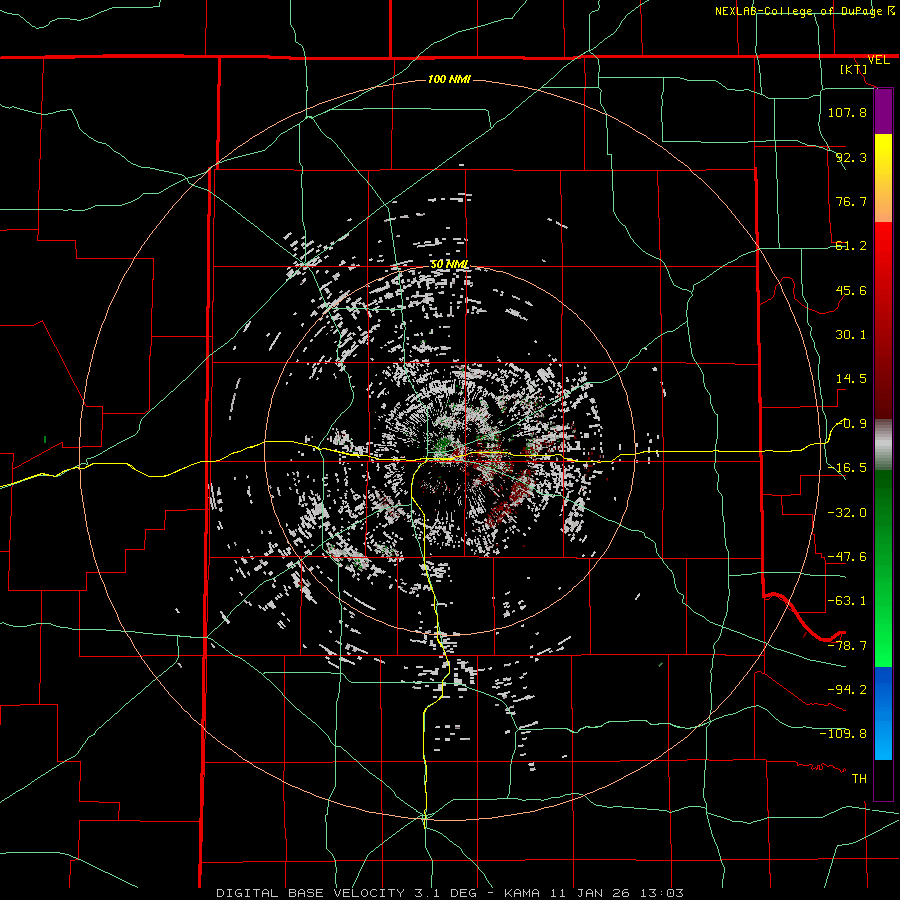Click the NEXLAB-College of DuPage watermark text

(x=804, y=11)
